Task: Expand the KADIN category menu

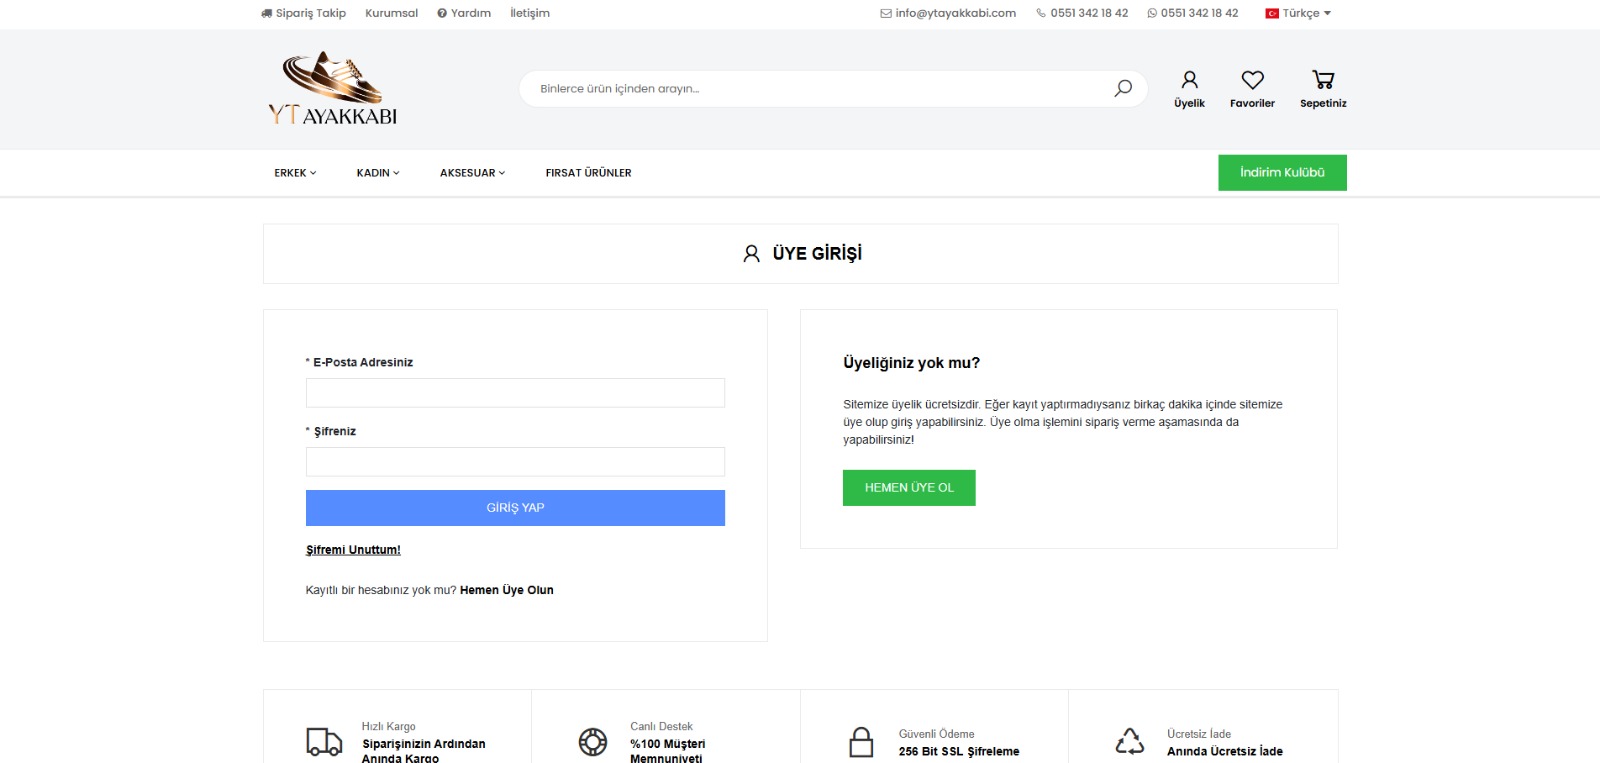Action: pos(377,173)
